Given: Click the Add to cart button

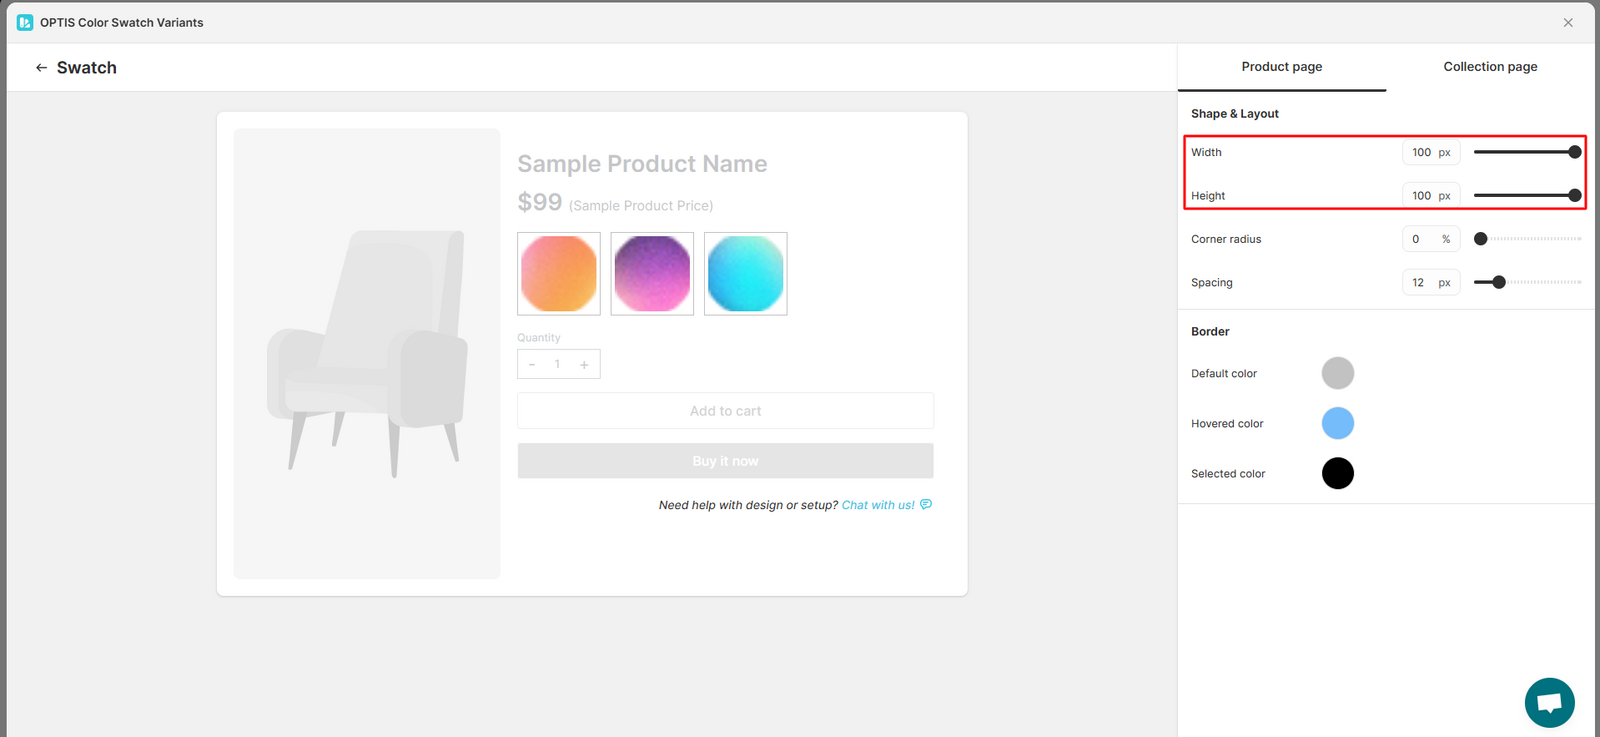Looking at the screenshot, I should pos(725,411).
